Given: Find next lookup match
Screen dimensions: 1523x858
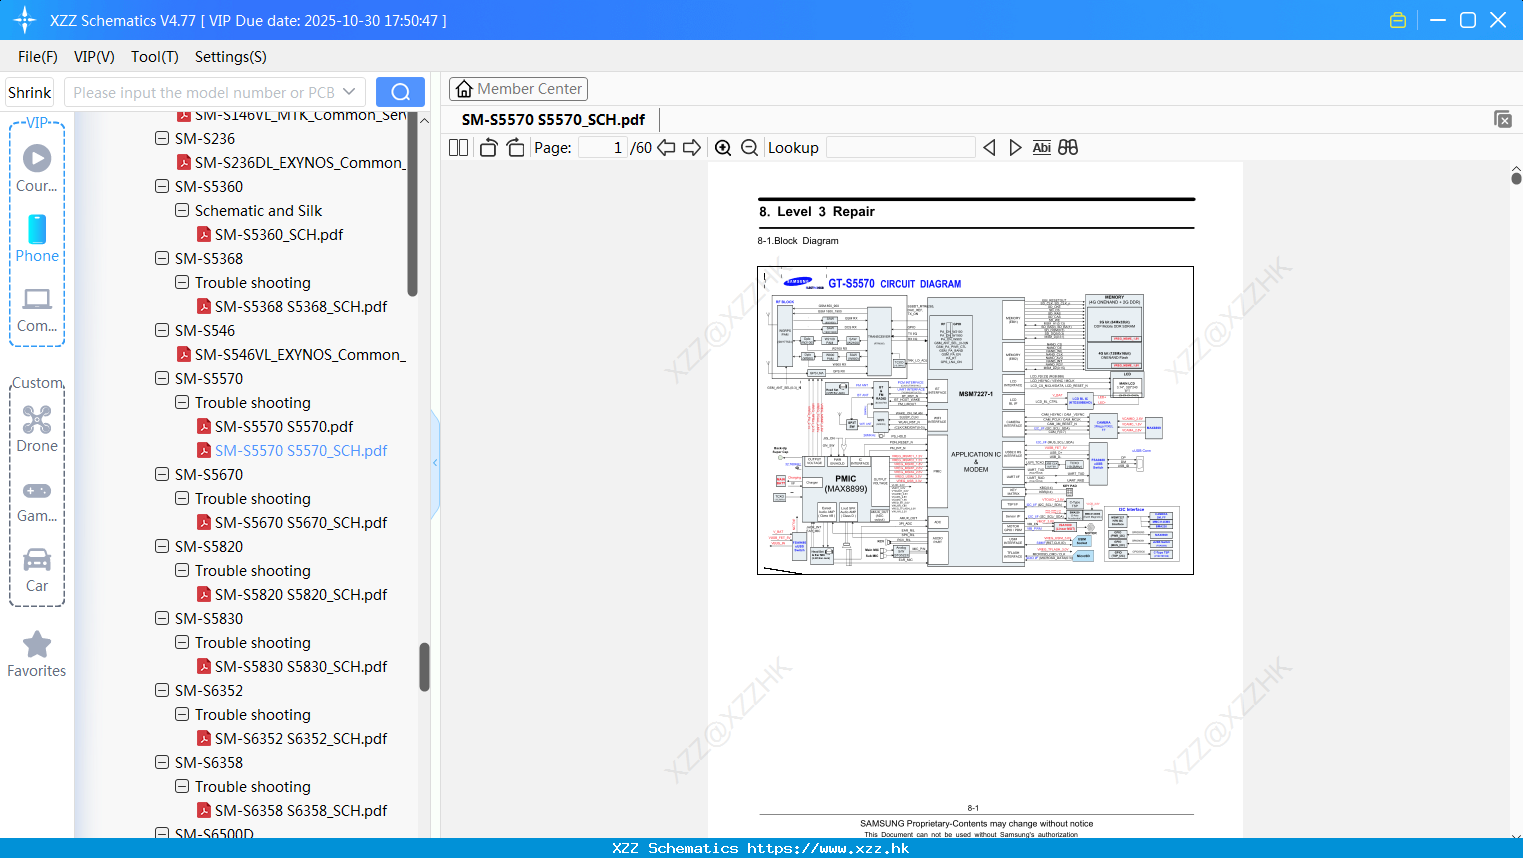Looking at the screenshot, I should click(1015, 148).
